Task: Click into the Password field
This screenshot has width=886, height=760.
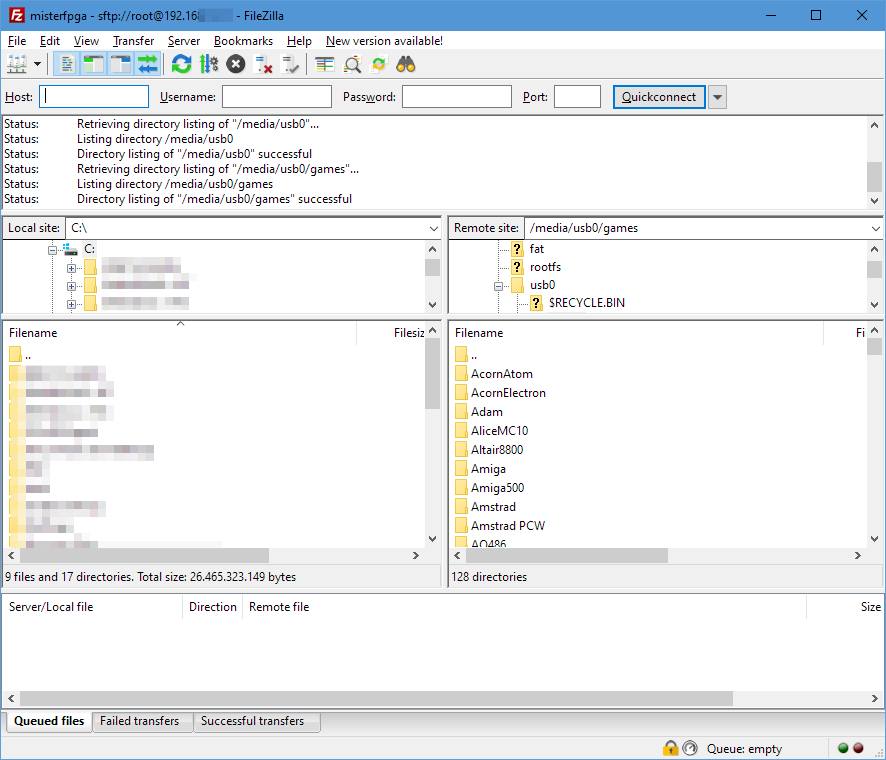Action: (x=457, y=97)
